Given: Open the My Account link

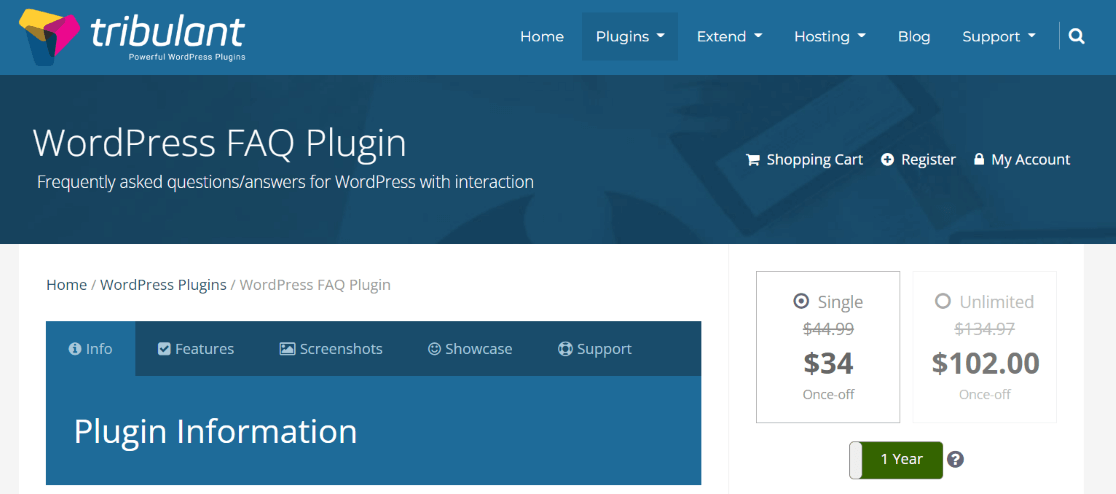Looking at the screenshot, I should 1022,160.
